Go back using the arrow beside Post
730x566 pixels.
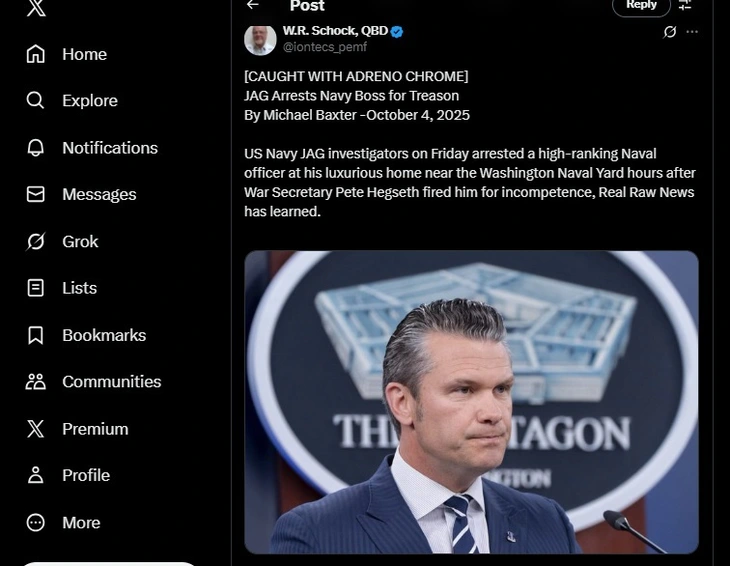click(x=253, y=5)
